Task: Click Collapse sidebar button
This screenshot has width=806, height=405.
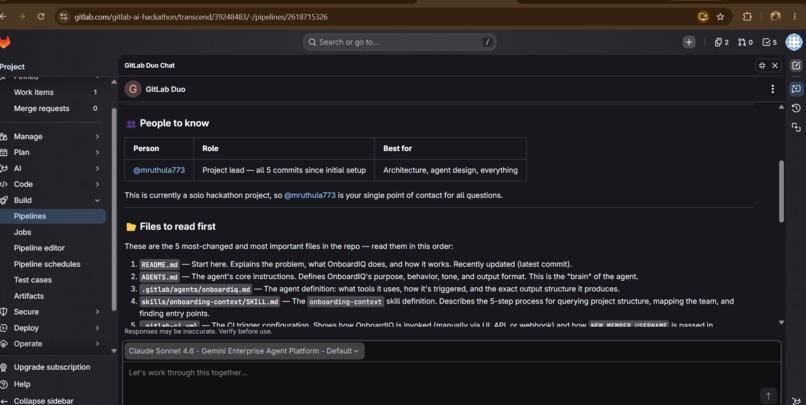Action: [43, 401]
